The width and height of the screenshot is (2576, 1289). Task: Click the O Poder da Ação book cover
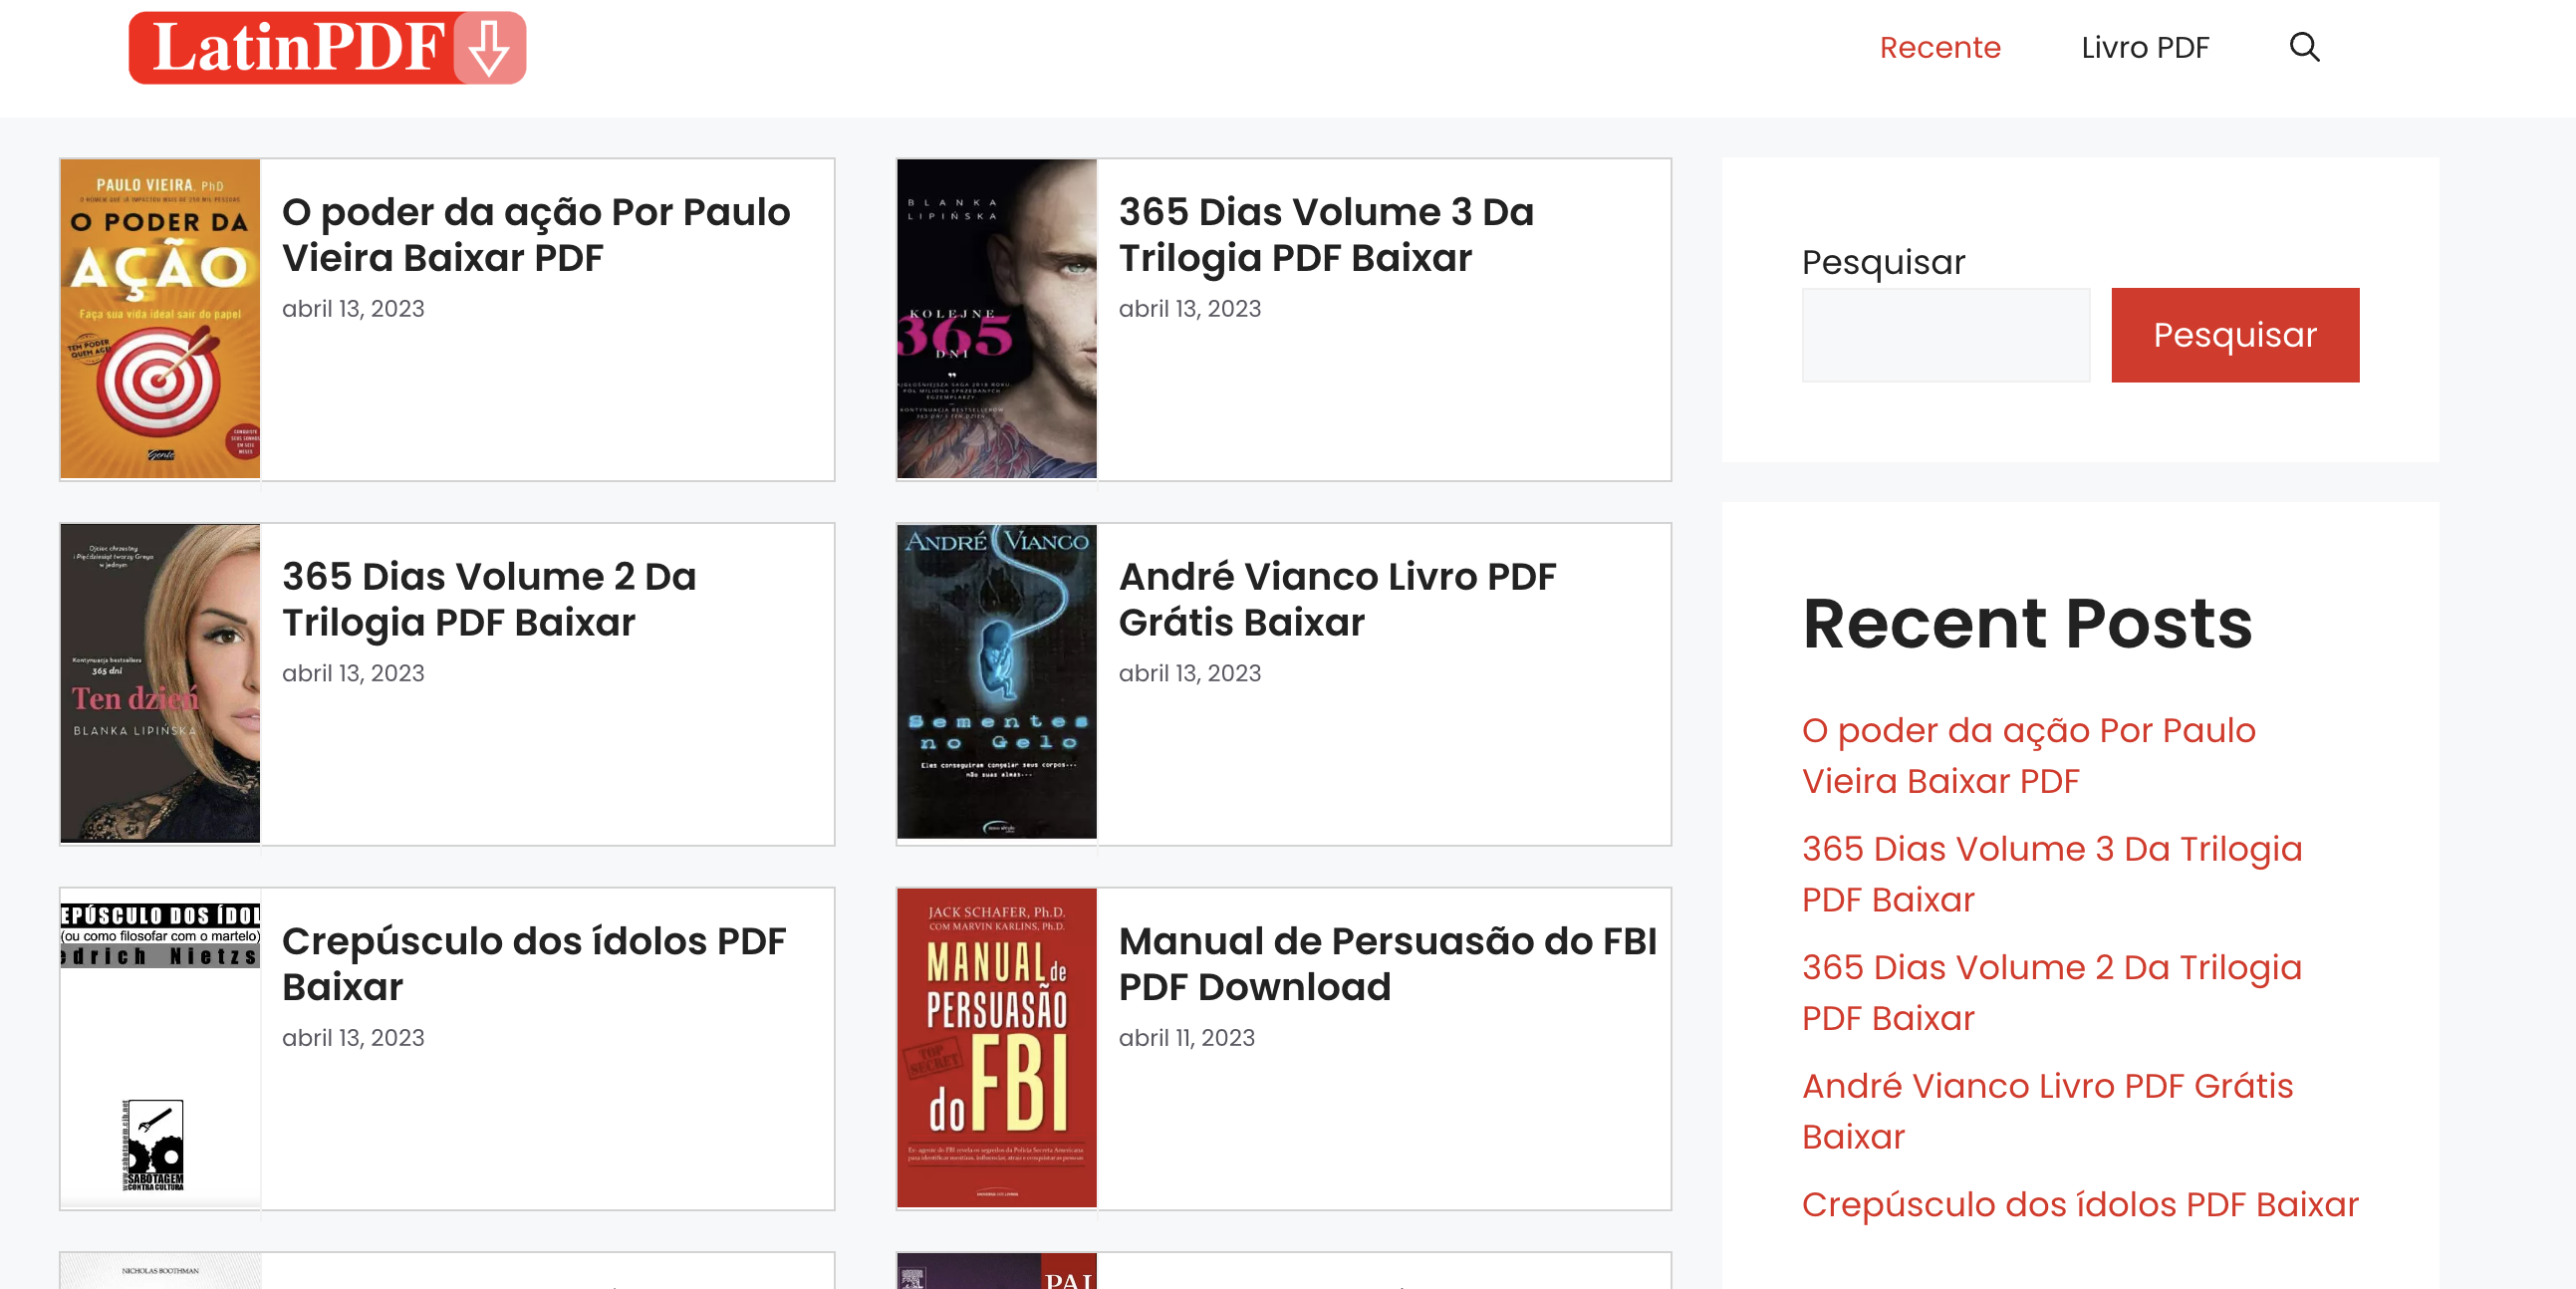pyautogui.click(x=160, y=319)
